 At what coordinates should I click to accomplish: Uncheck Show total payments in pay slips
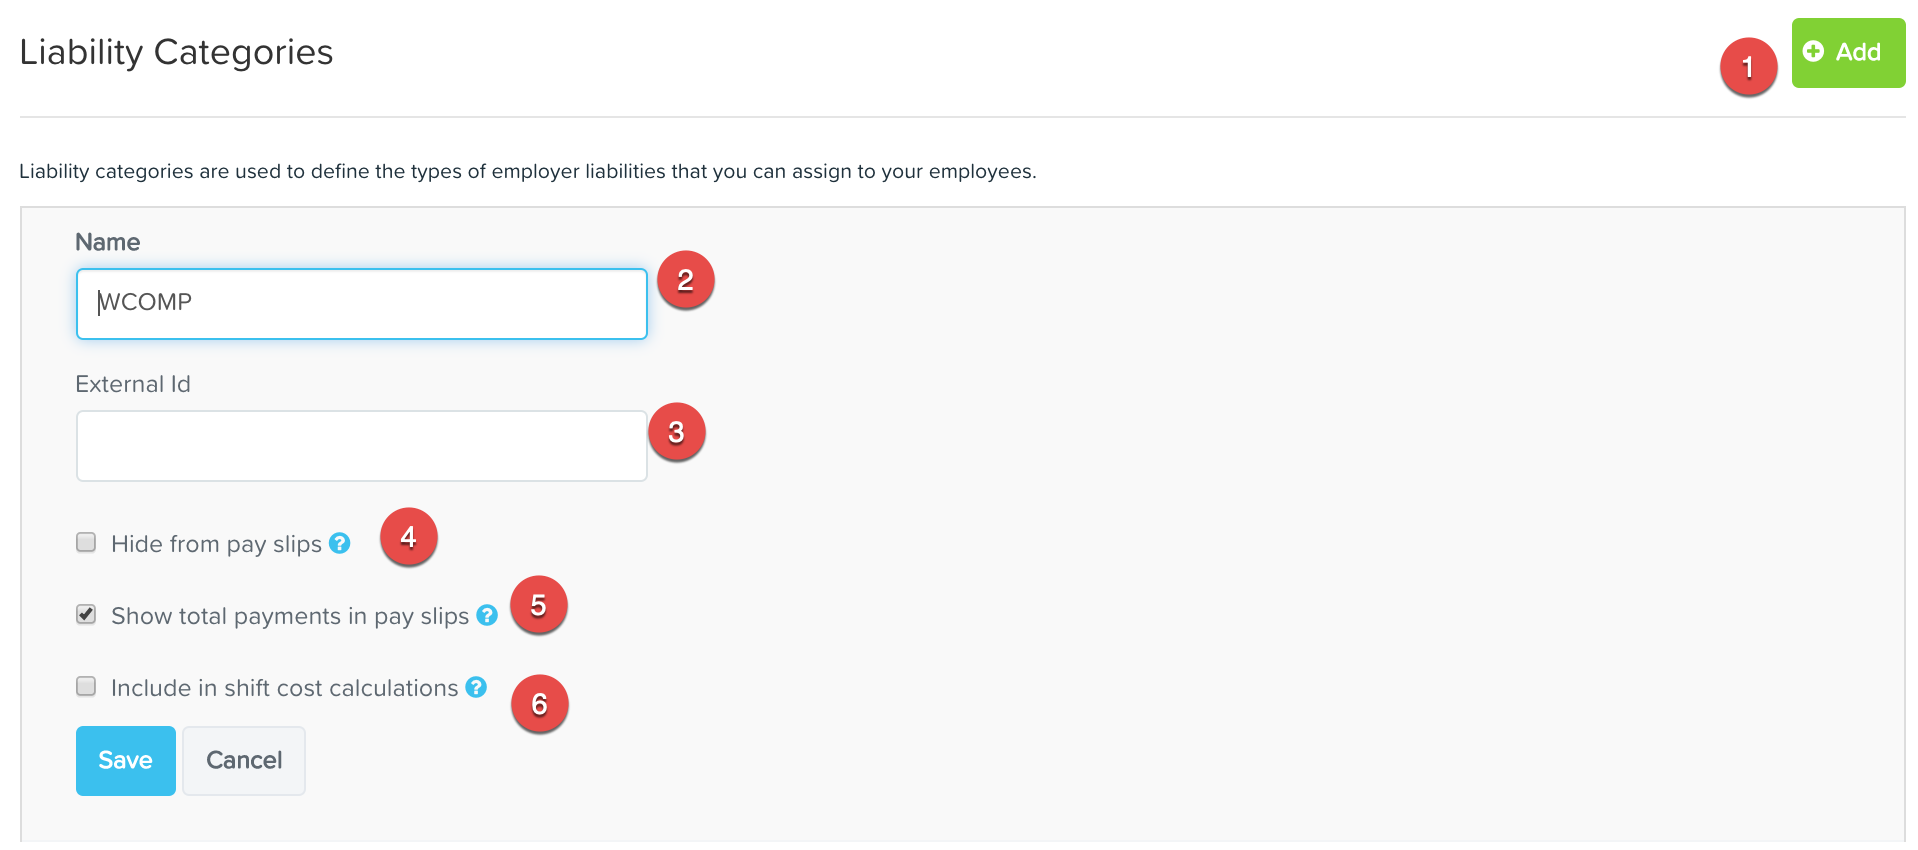[86, 614]
